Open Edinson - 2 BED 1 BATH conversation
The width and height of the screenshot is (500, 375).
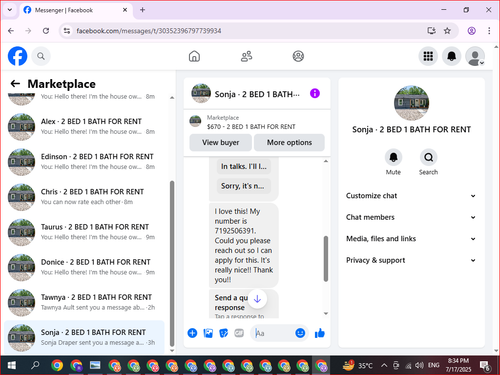tap(85, 162)
